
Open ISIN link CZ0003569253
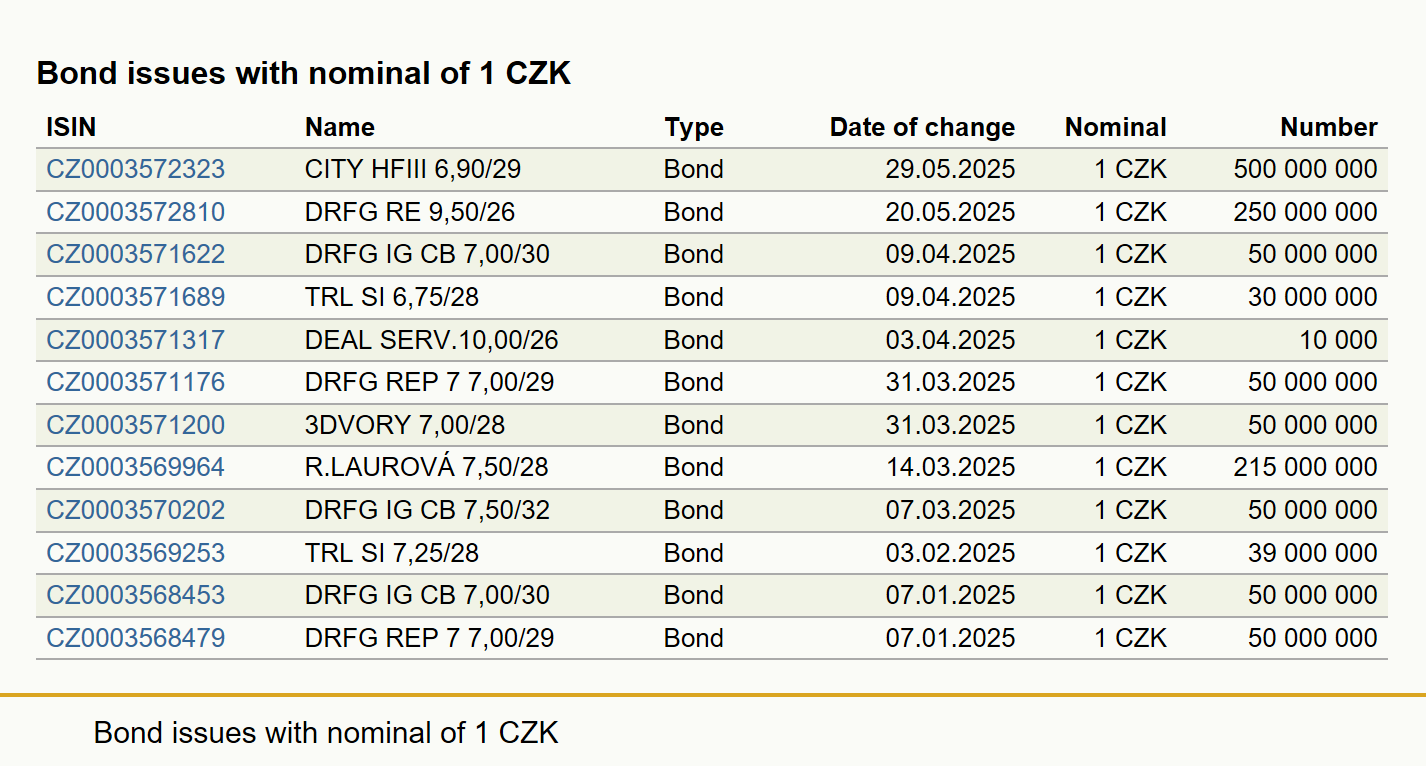[136, 553]
